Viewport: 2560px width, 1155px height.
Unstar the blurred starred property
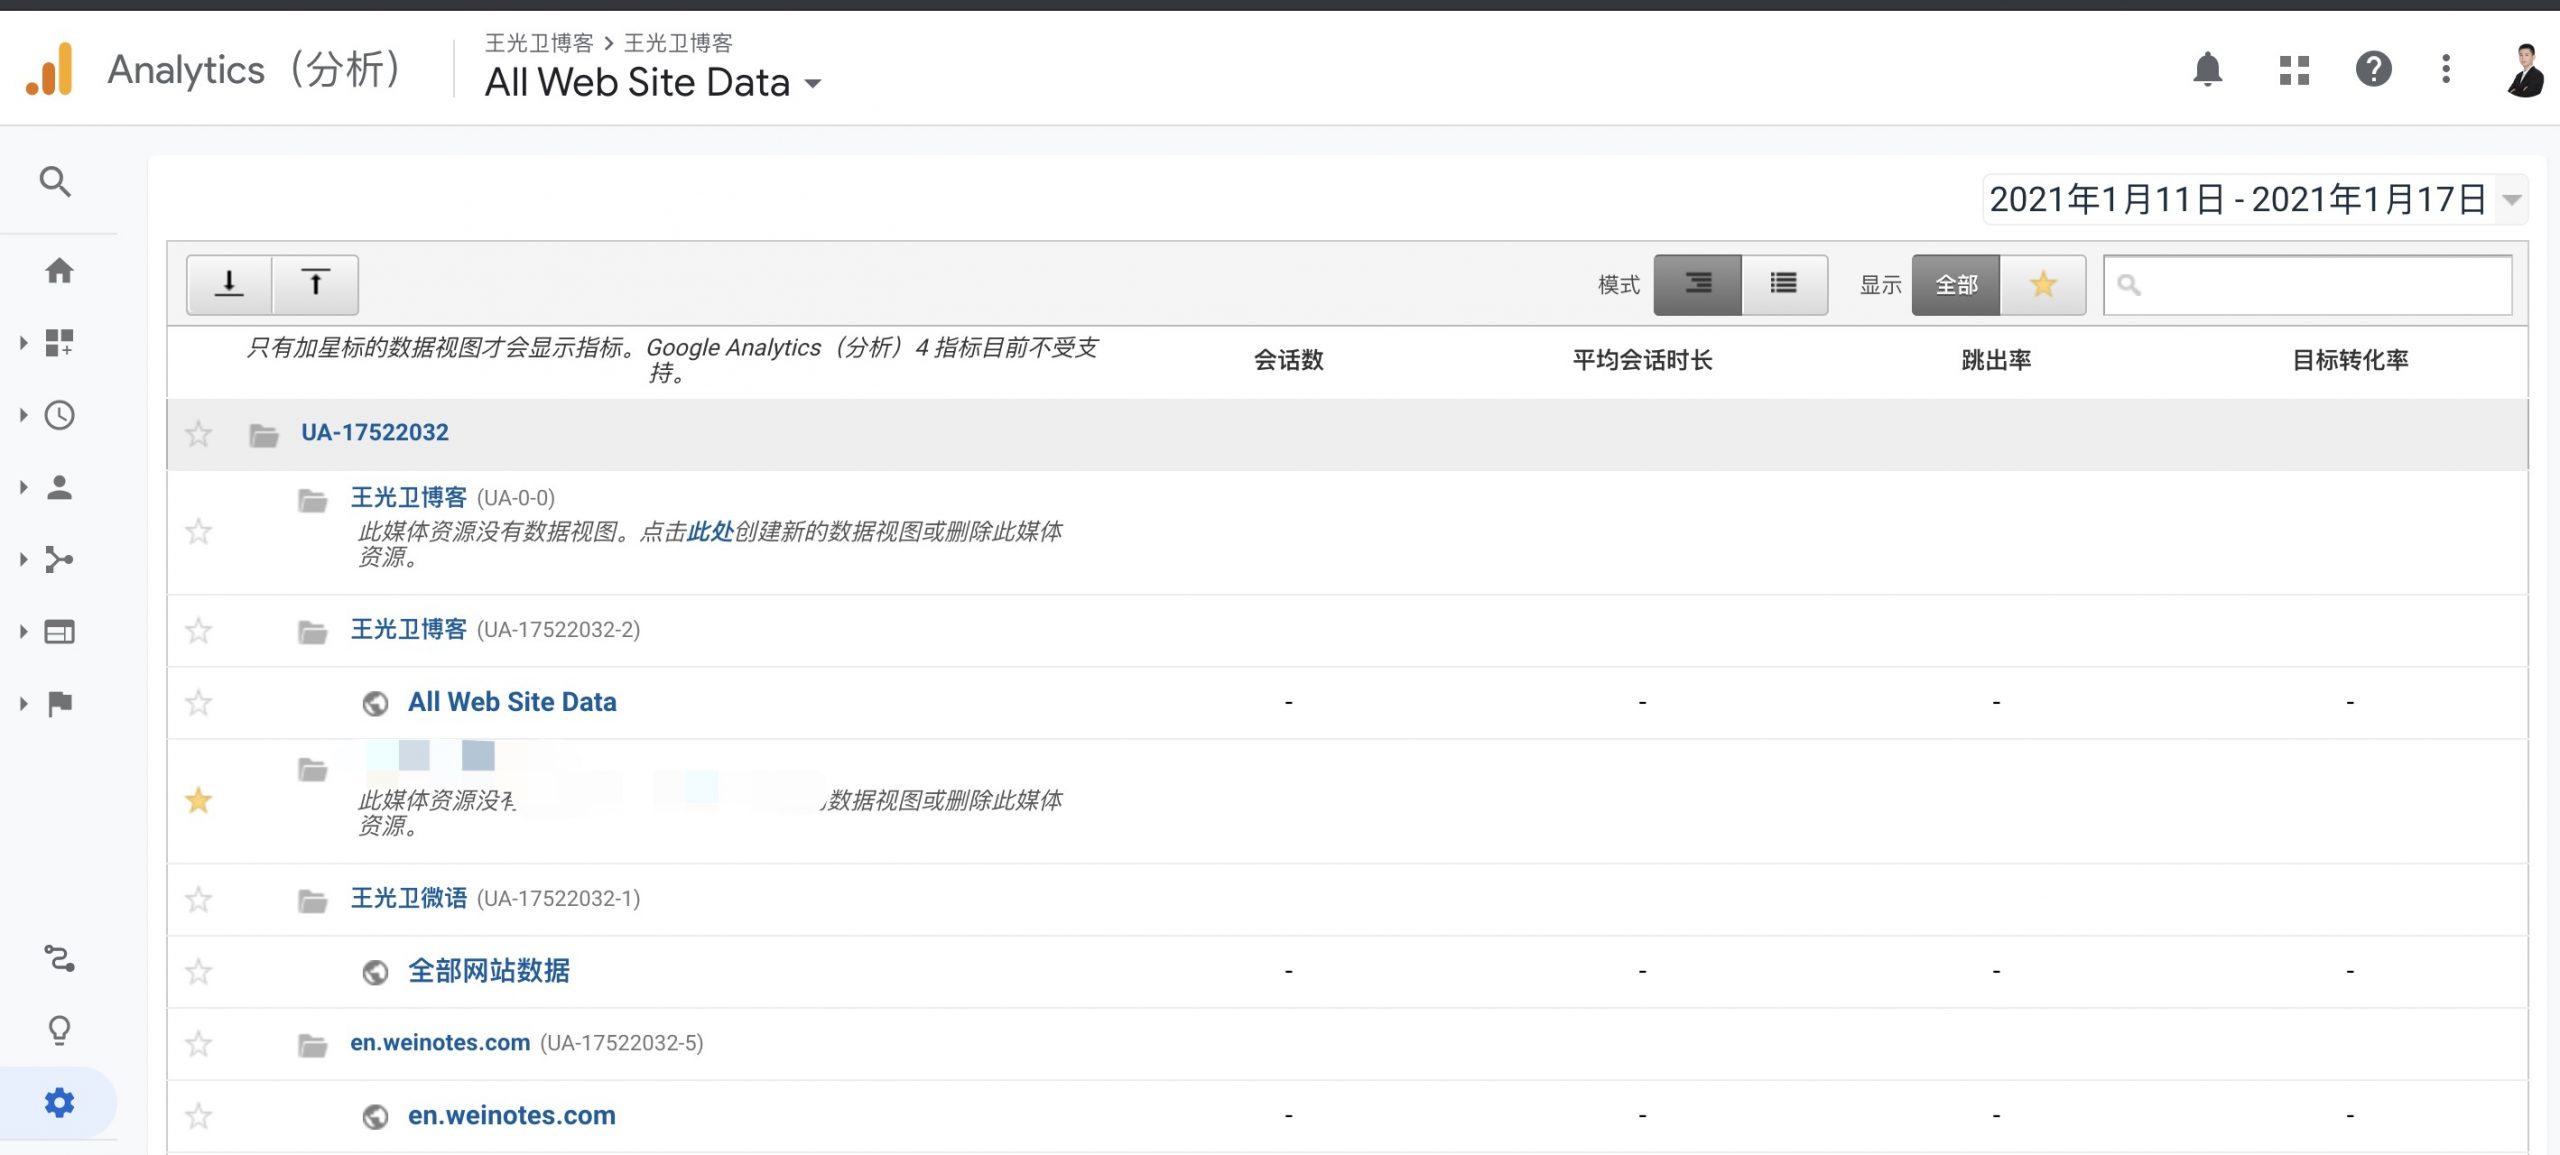(x=199, y=800)
